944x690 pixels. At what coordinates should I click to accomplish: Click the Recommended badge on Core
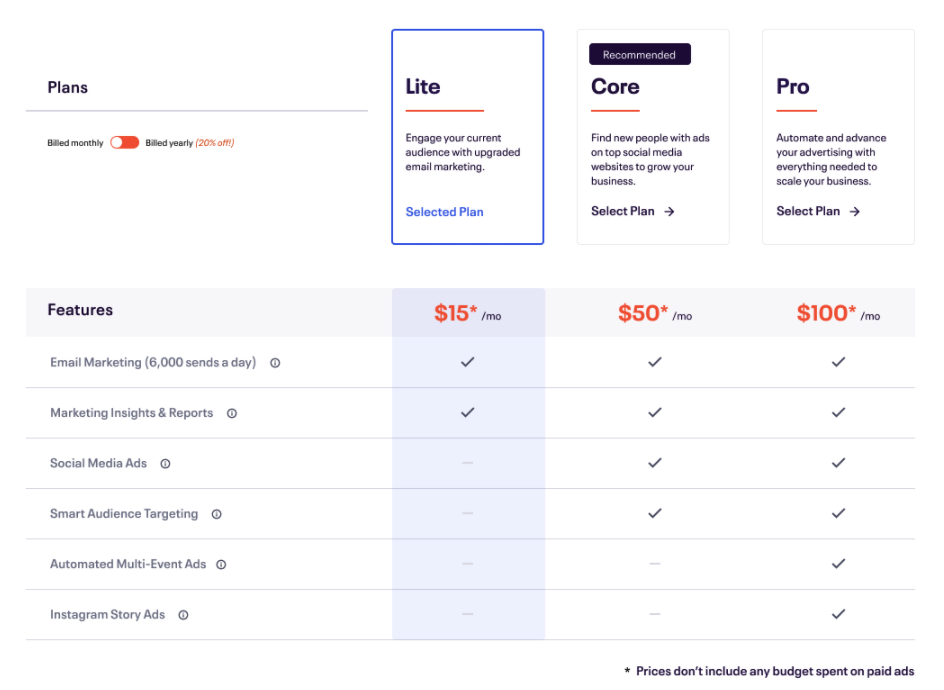click(x=639, y=55)
